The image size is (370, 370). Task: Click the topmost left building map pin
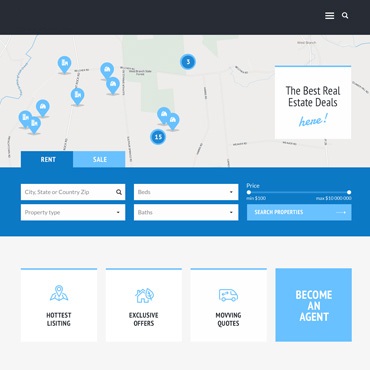64,65
